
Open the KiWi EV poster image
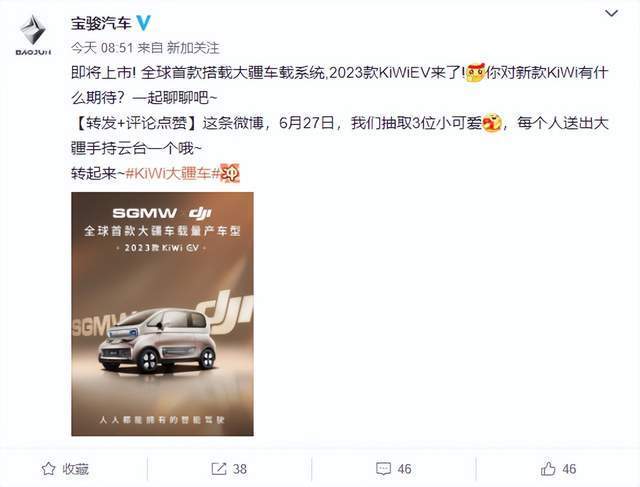point(162,314)
